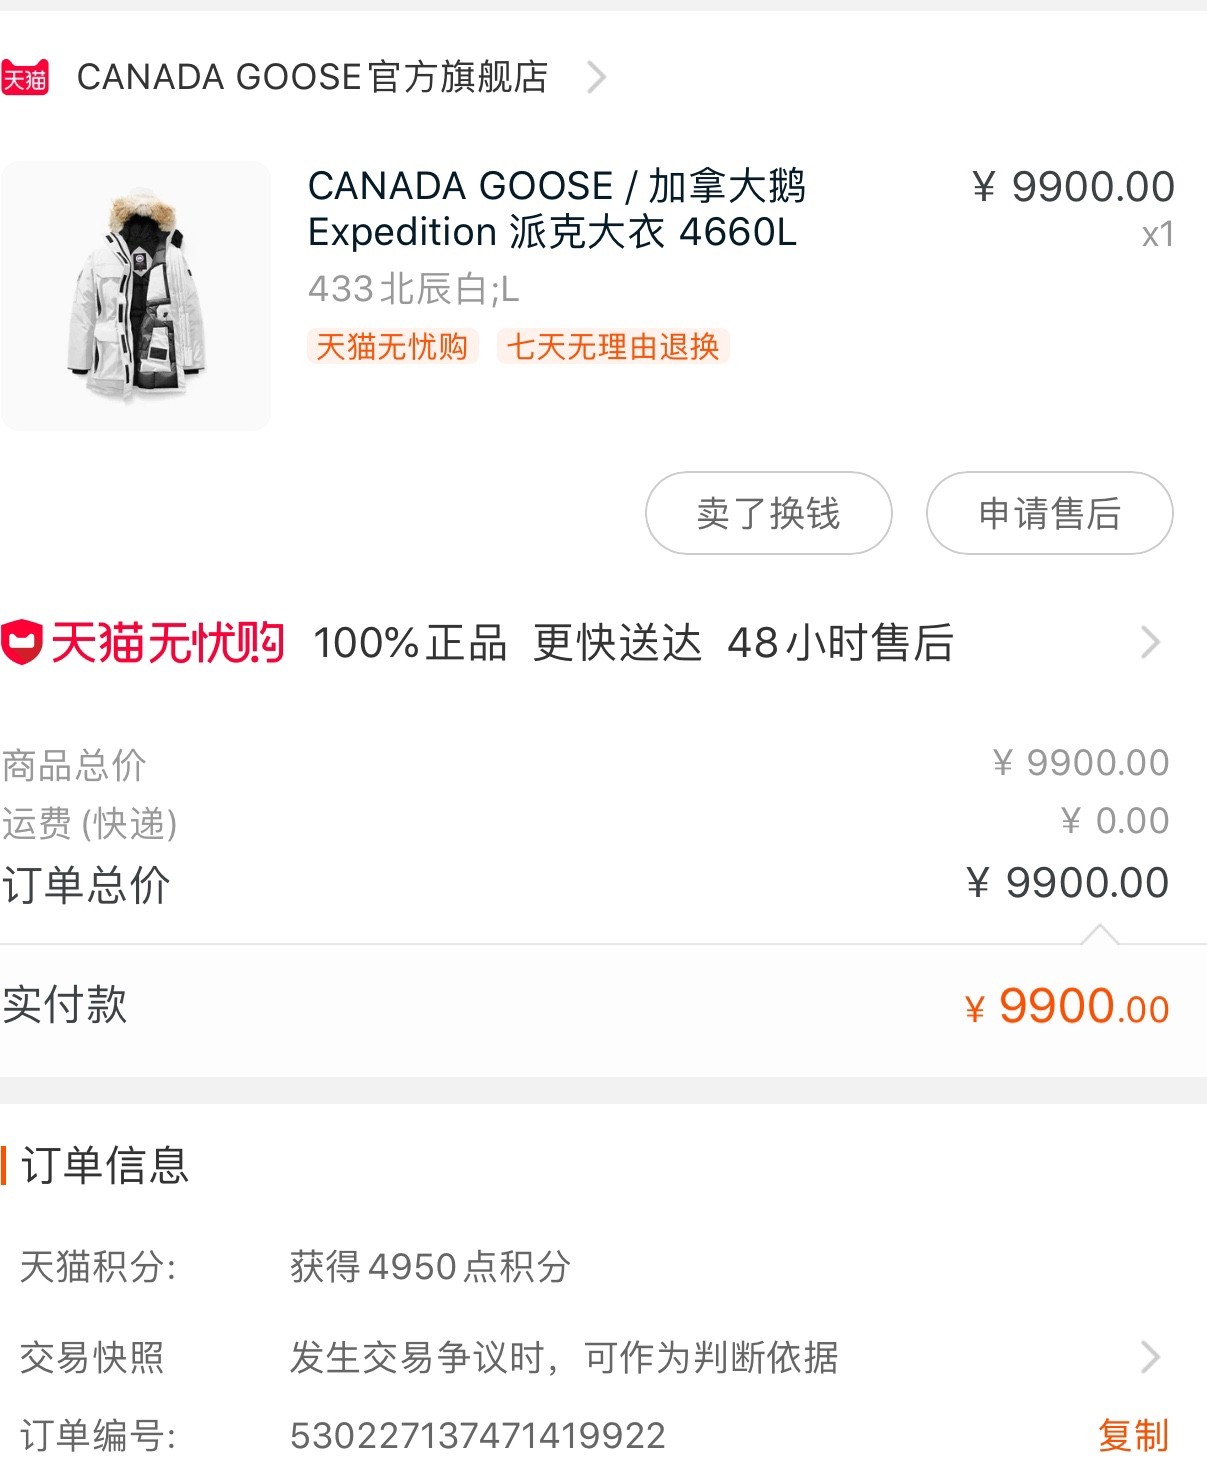Viewport: 1207px width, 1482px height.
Task: Tap the orange 天猫无忧购 tag
Action: (x=392, y=347)
